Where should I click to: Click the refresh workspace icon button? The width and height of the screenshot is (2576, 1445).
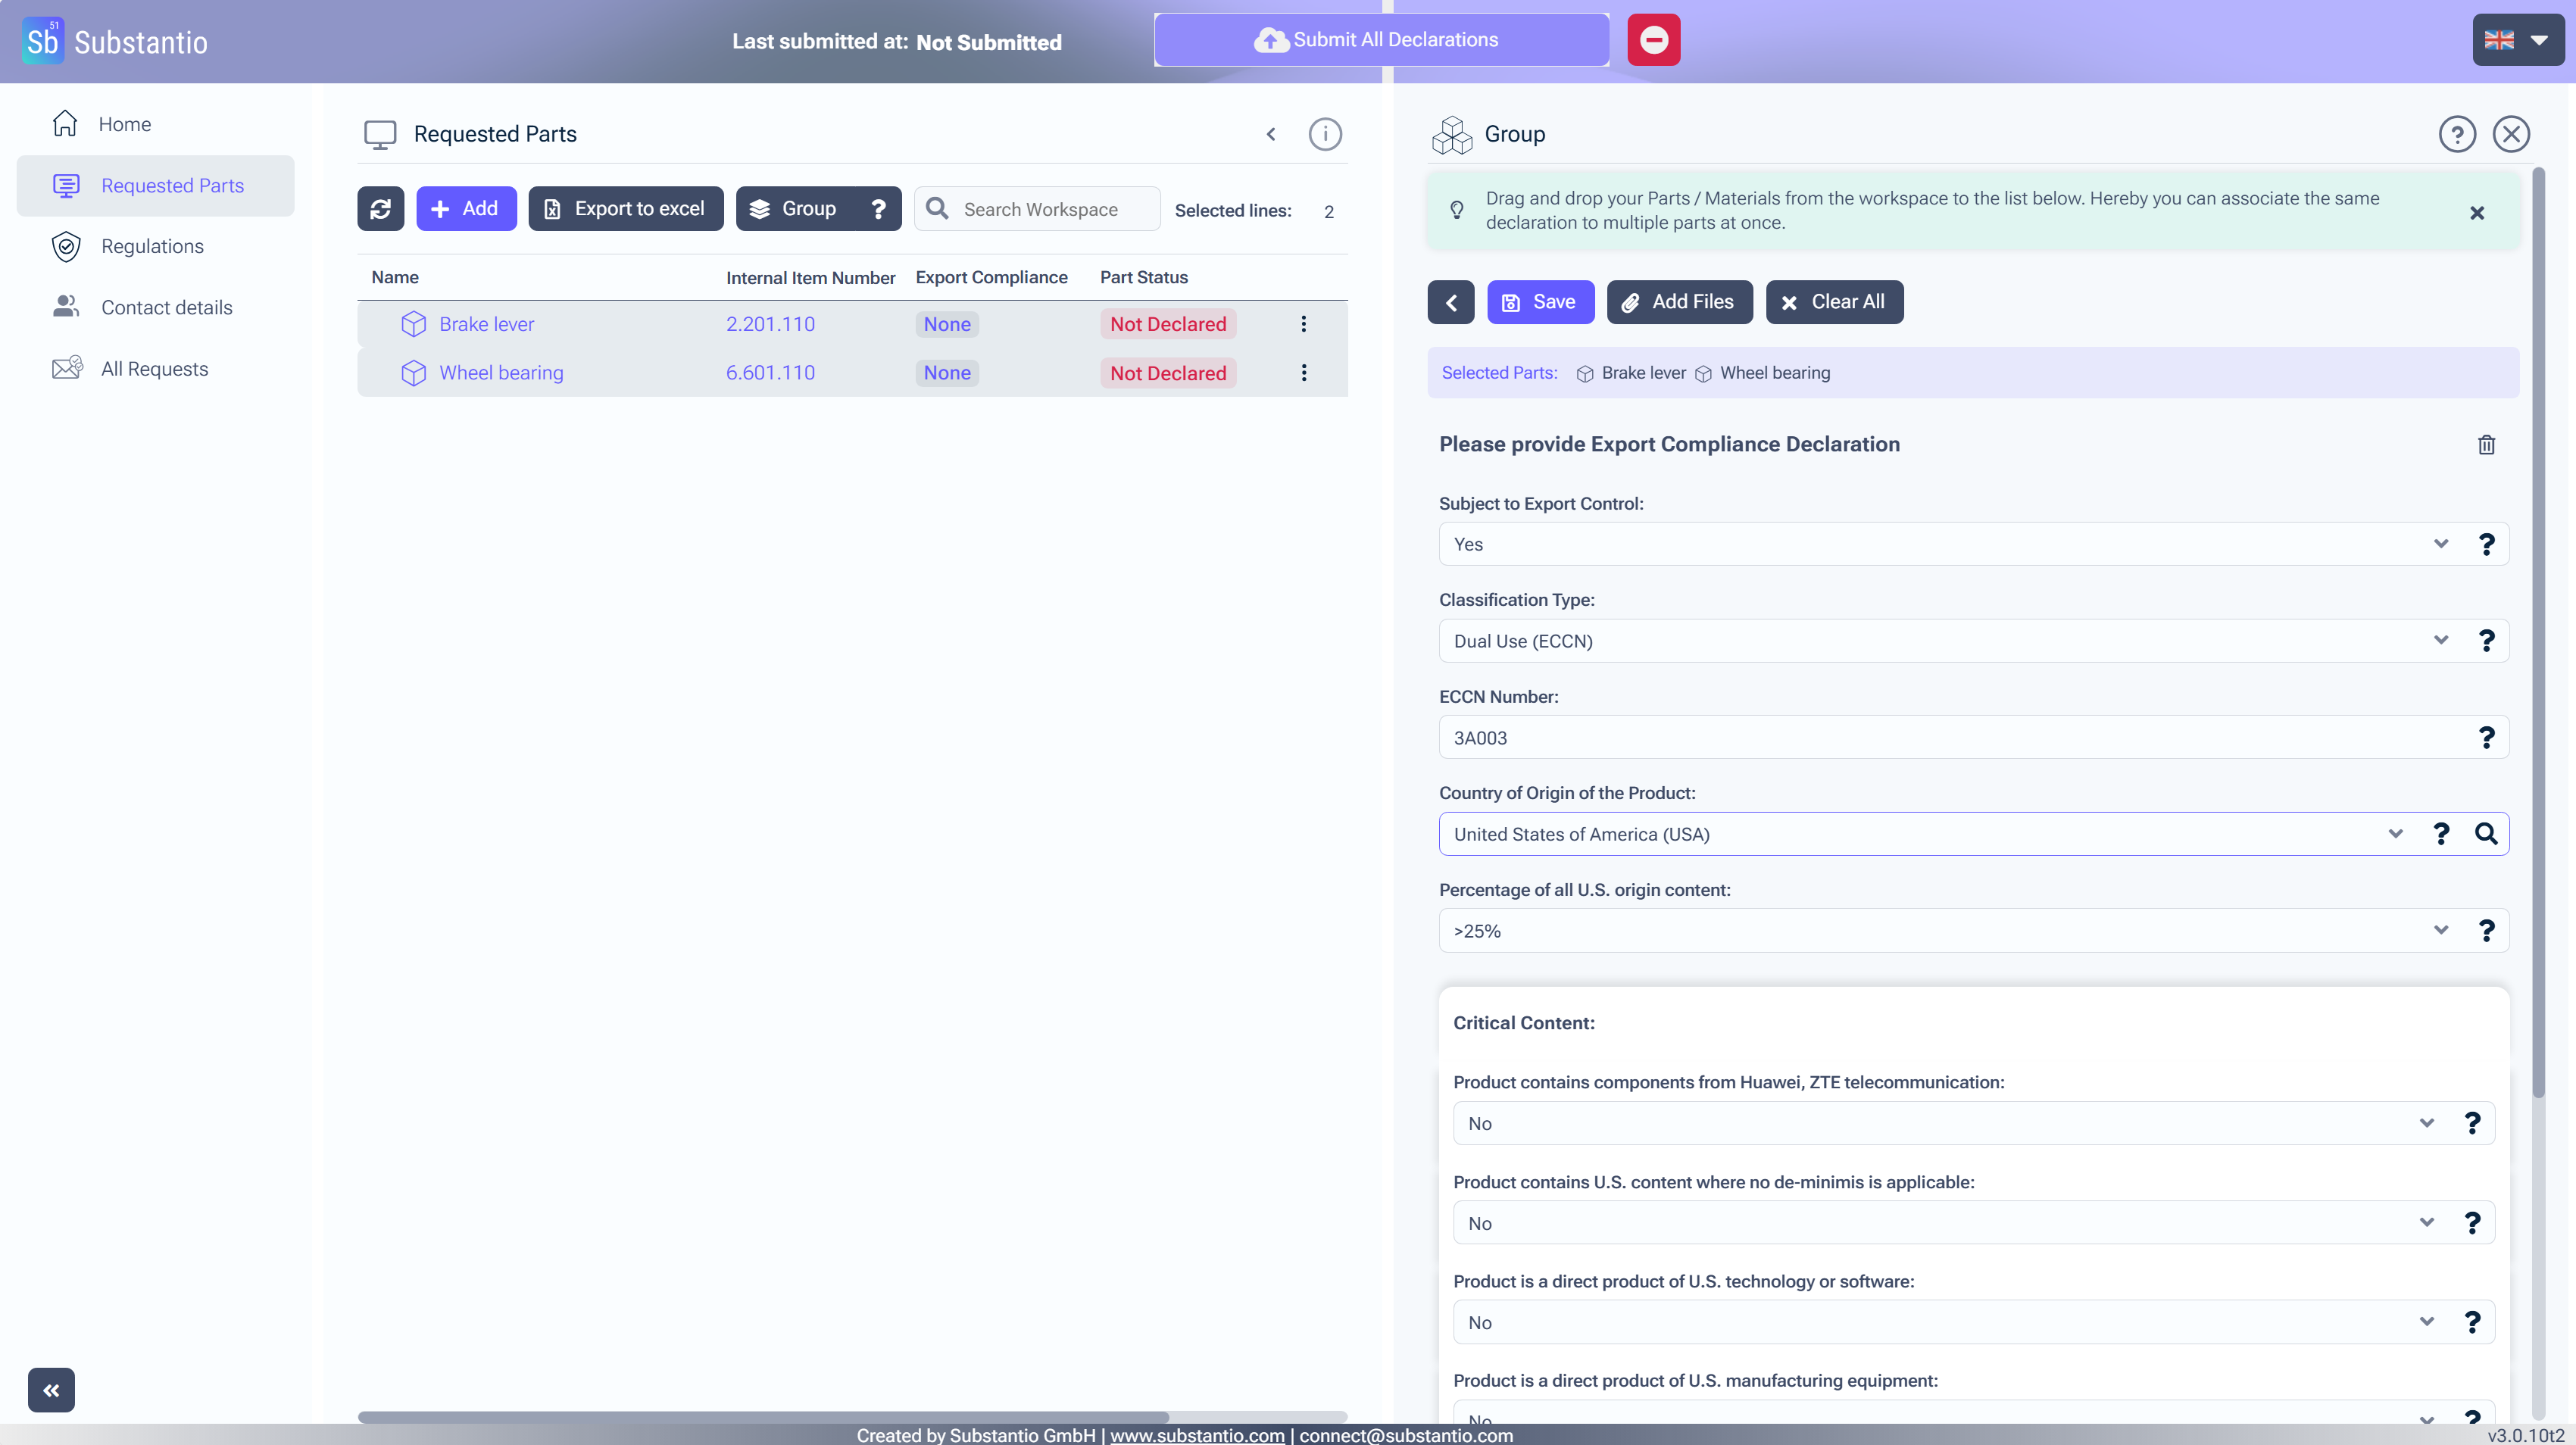tap(380, 209)
